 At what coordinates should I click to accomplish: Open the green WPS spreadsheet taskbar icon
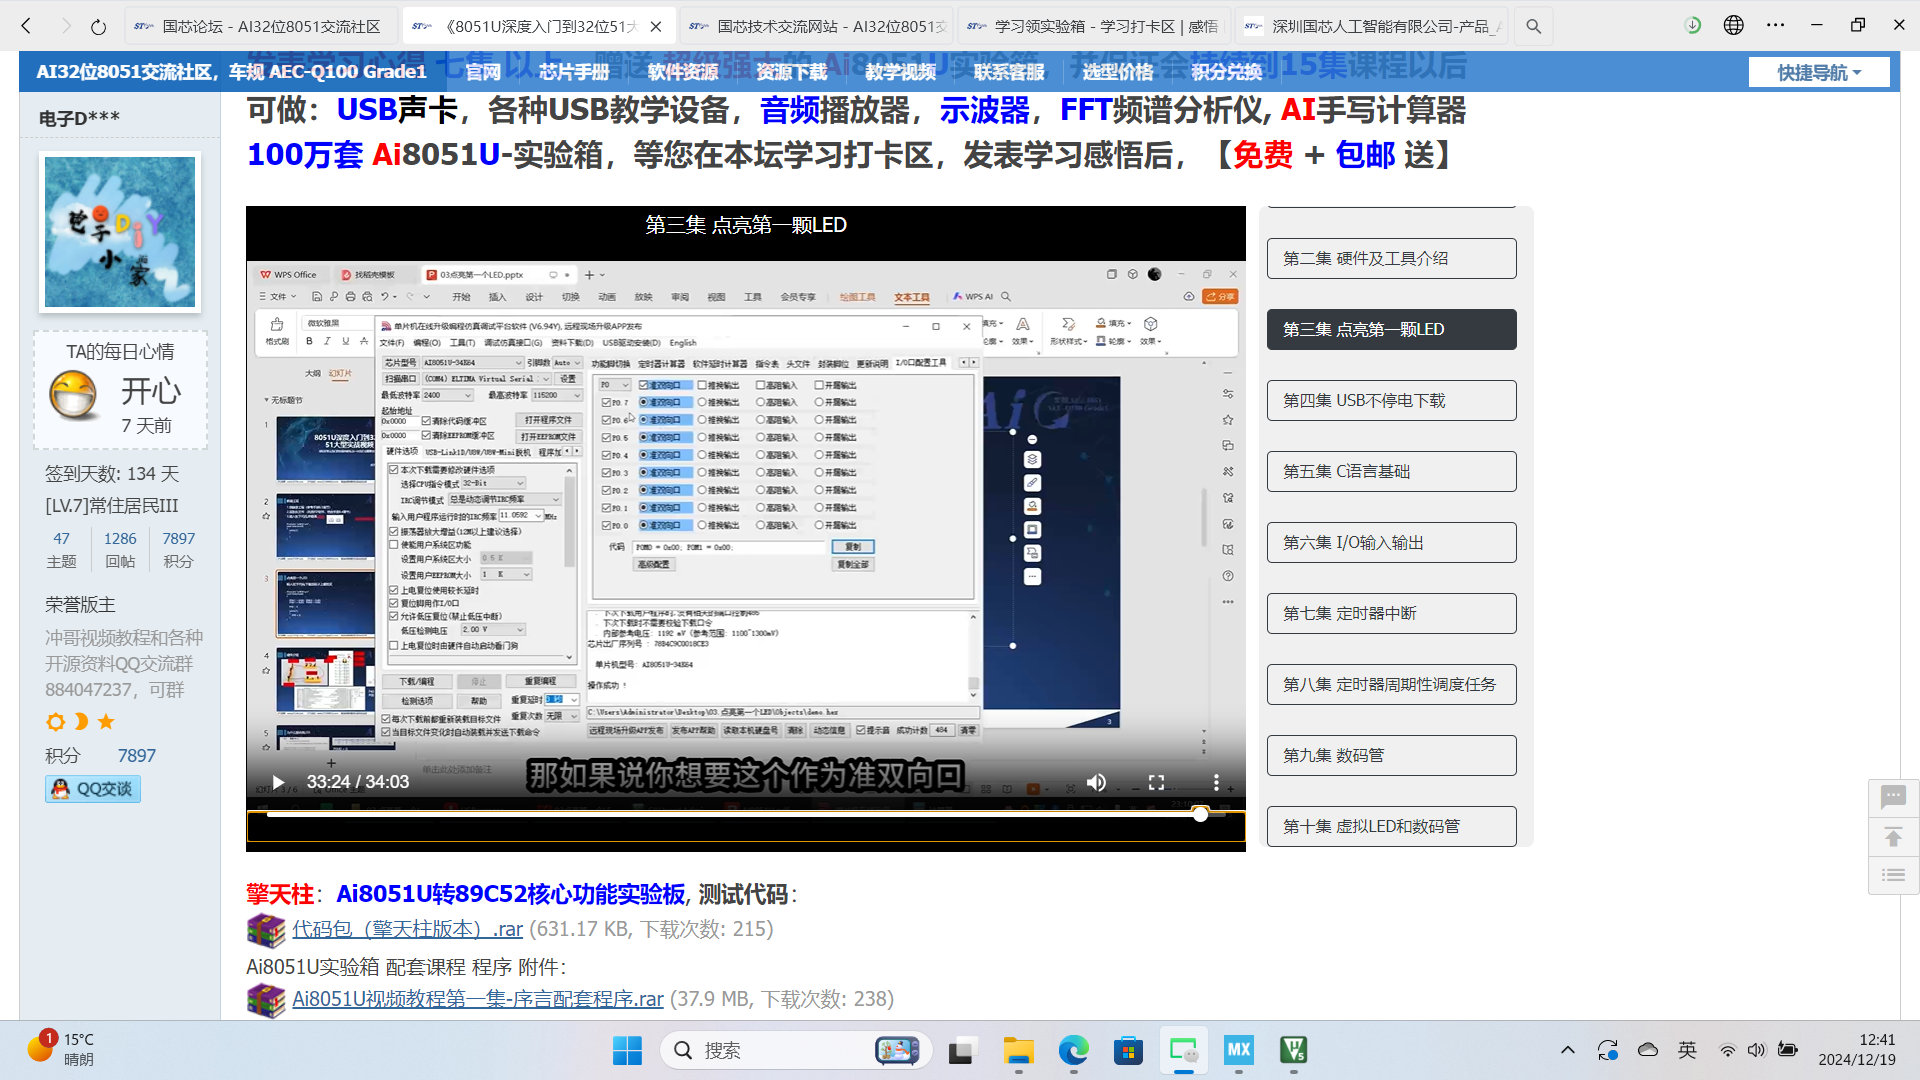click(x=1294, y=1050)
